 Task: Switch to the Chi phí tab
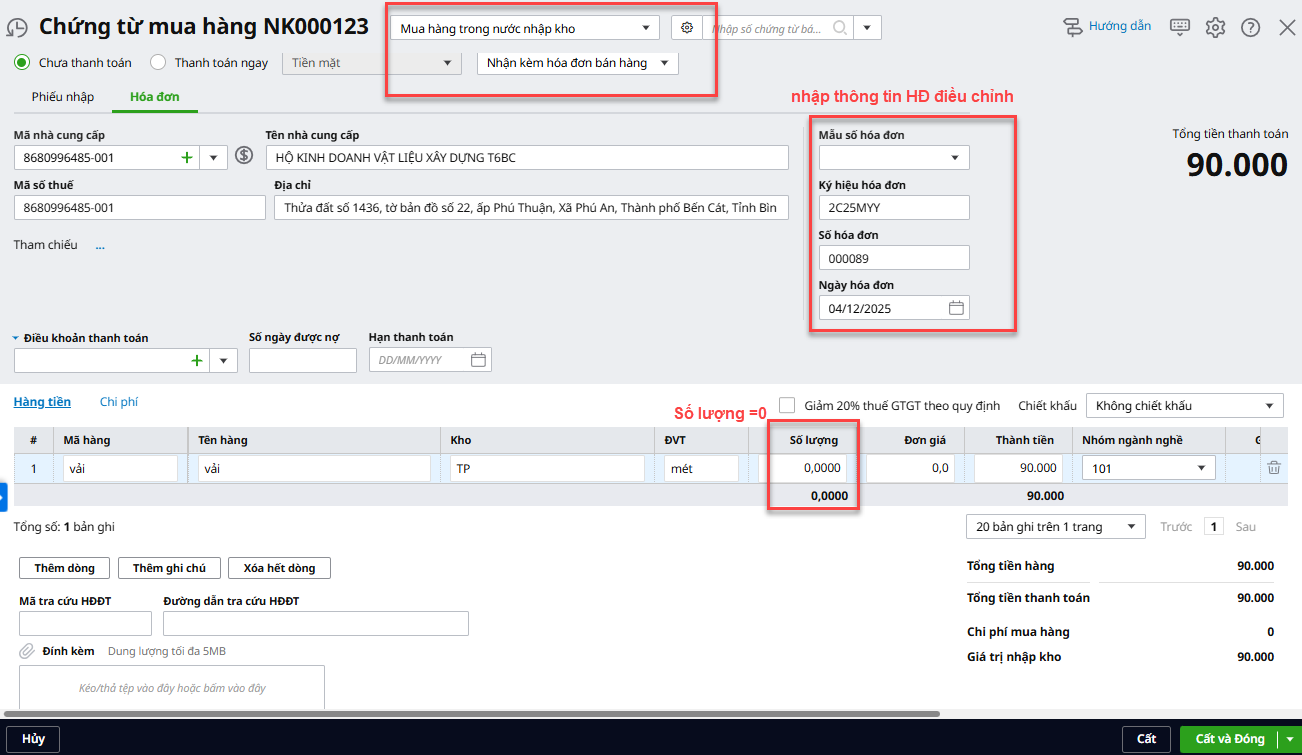point(119,402)
